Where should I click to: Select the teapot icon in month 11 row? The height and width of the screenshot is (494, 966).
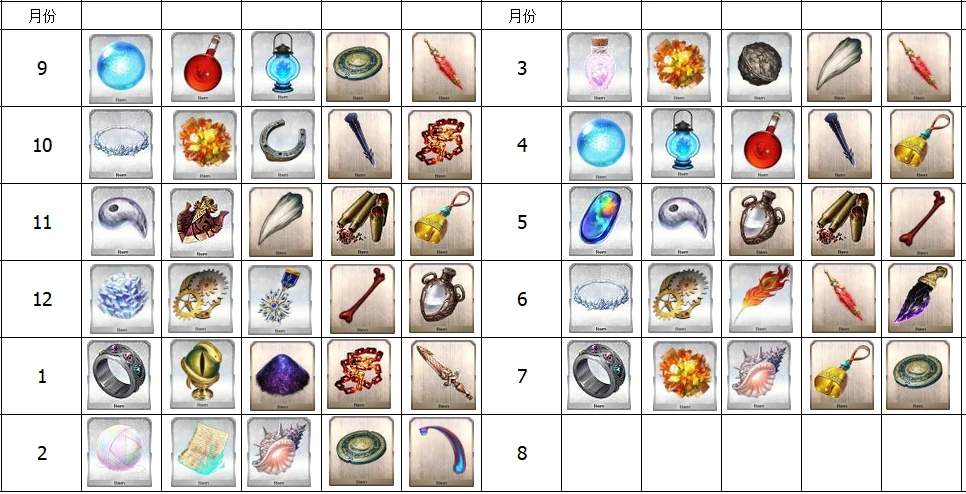[x=201, y=222]
